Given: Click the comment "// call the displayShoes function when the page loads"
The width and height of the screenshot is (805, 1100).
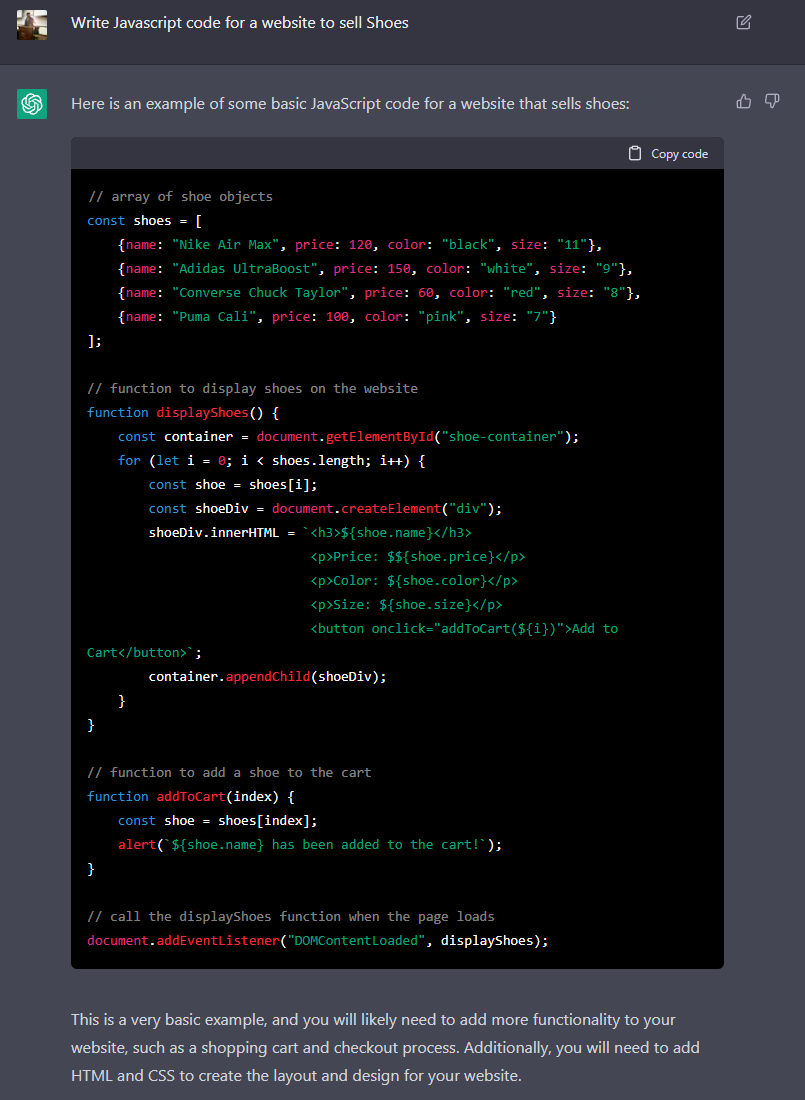Looking at the screenshot, I should [x=291, y=916].
